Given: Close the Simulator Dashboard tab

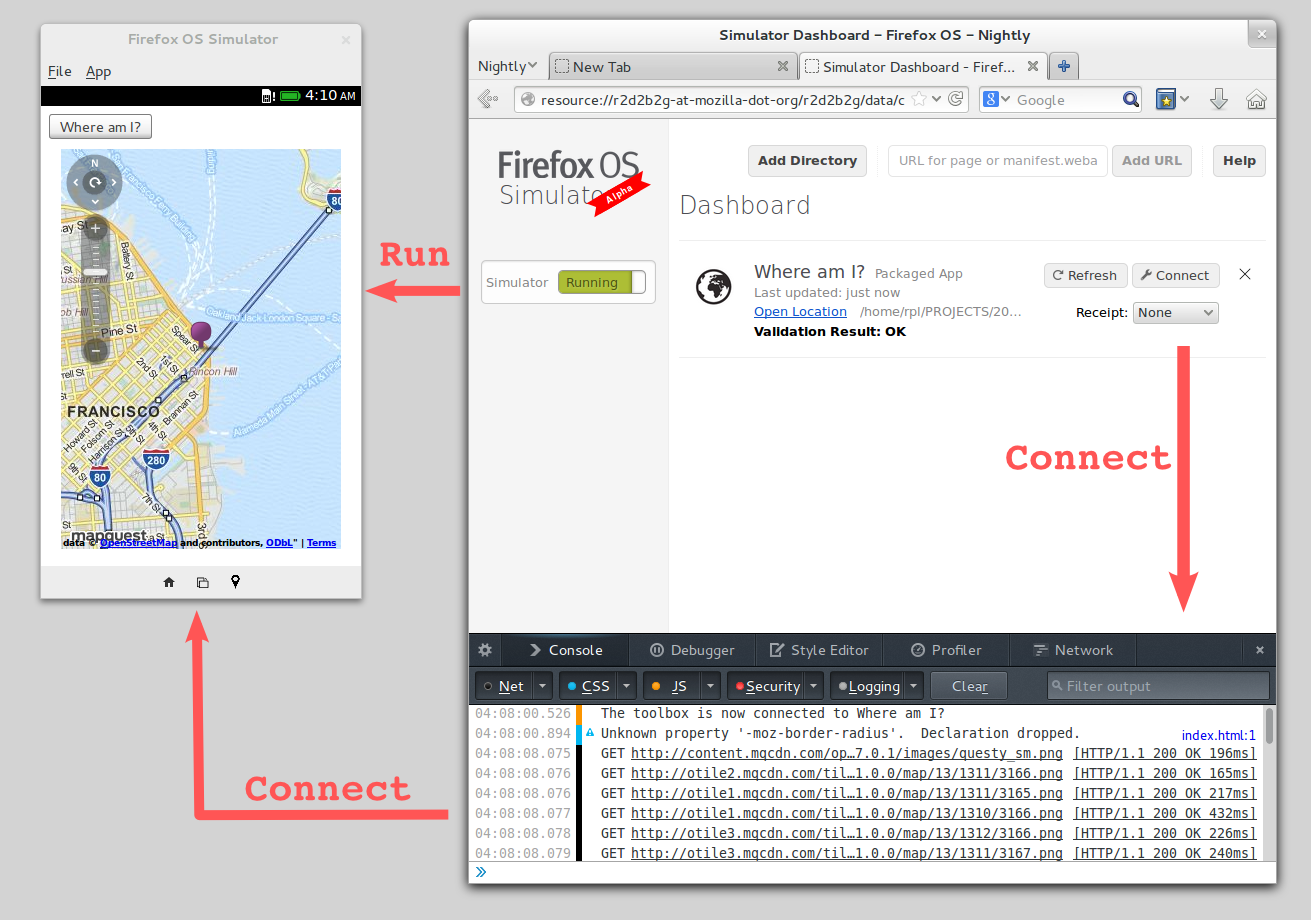Looking at the screenshot, I should pos(1033,66).
